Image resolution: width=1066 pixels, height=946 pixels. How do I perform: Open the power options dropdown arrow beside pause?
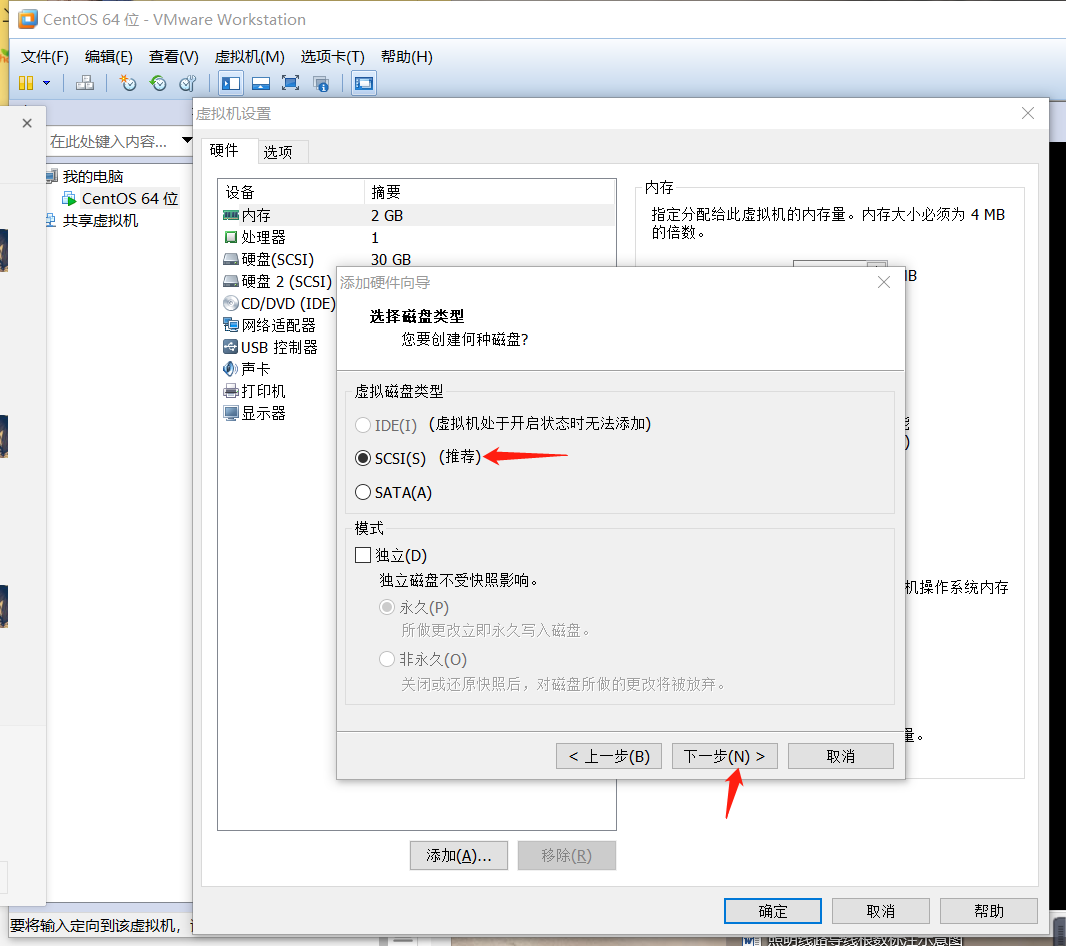coord(46,83)
